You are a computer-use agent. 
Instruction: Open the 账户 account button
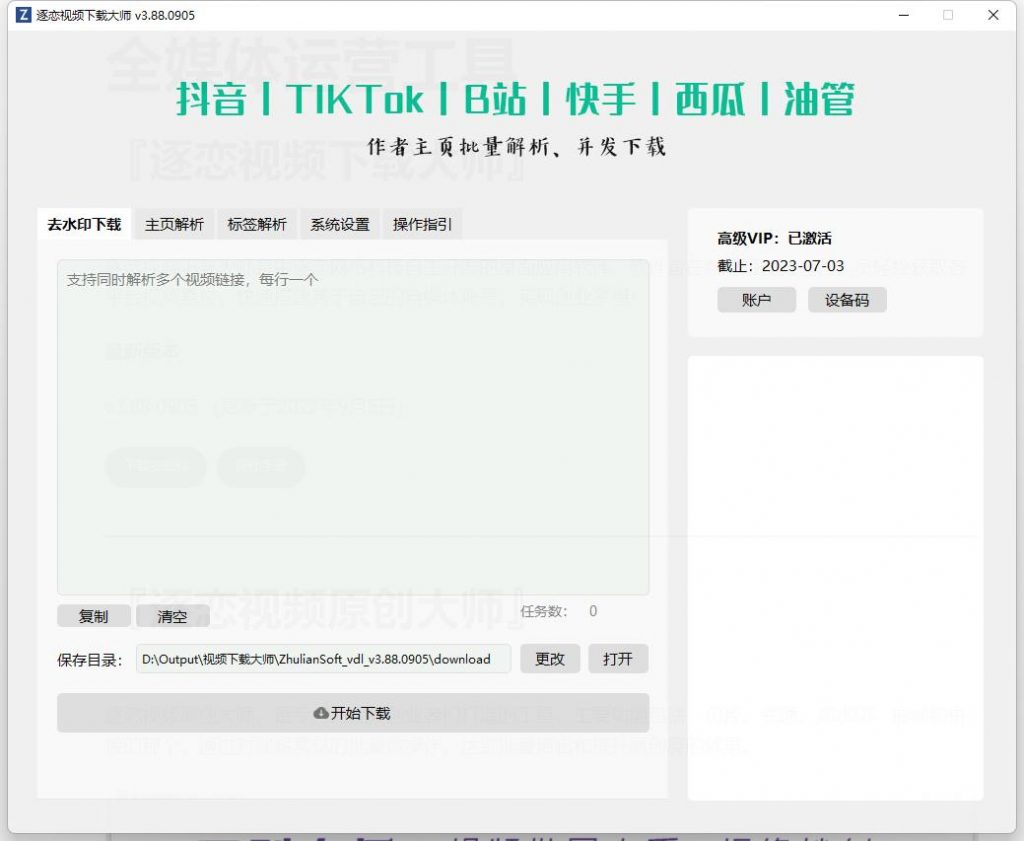(x=756, y=300)
